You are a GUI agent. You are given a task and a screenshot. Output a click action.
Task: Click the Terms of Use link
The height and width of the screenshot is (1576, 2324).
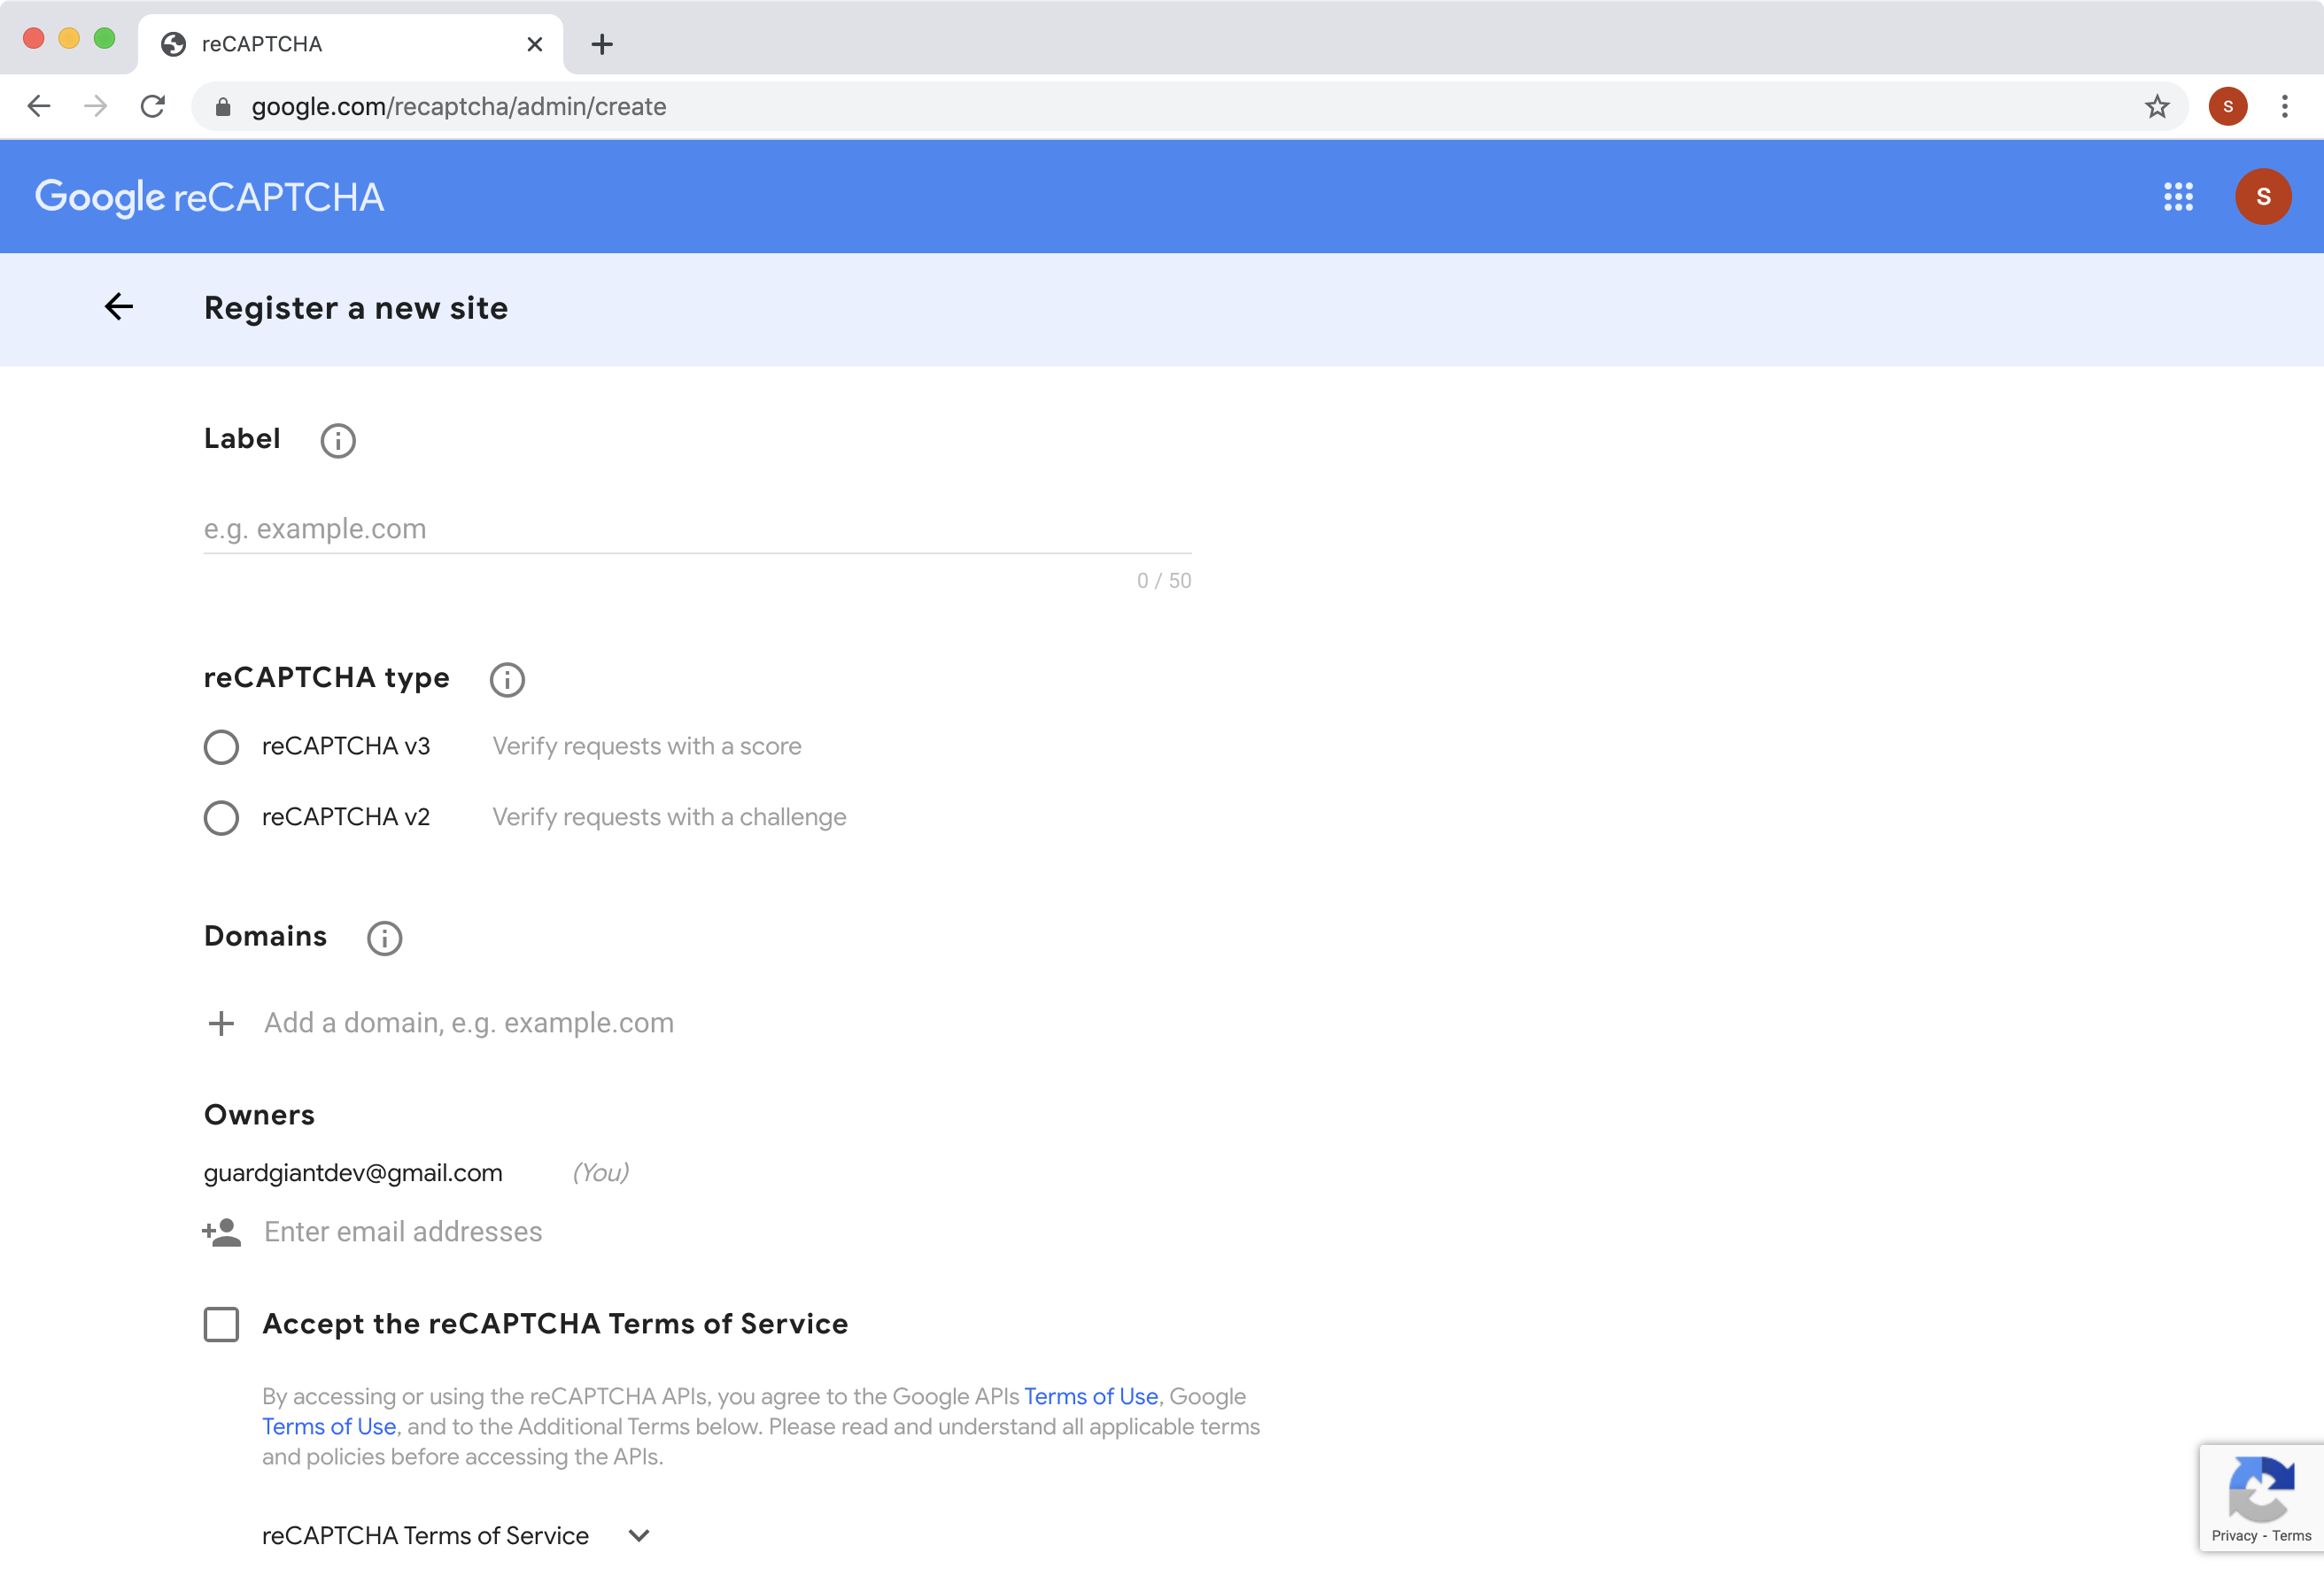(x=1089, y=1394)
